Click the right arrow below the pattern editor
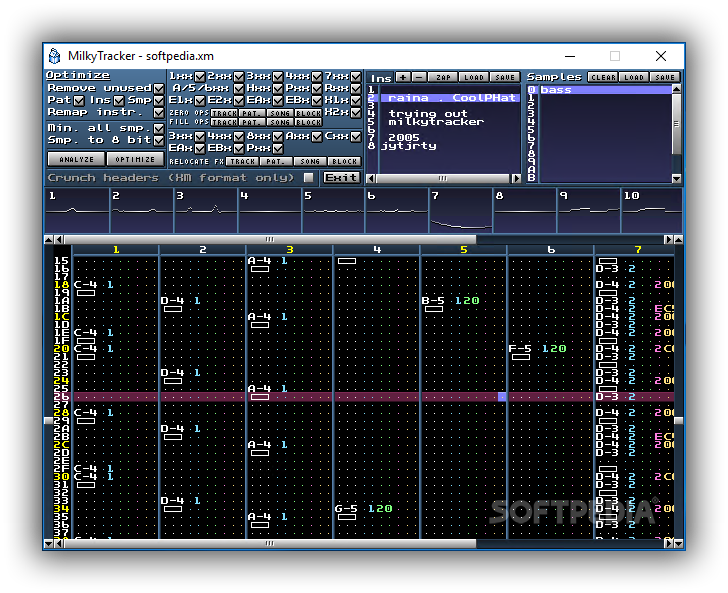Viewport: 728px width, 593px height. [x=668, y=543]
